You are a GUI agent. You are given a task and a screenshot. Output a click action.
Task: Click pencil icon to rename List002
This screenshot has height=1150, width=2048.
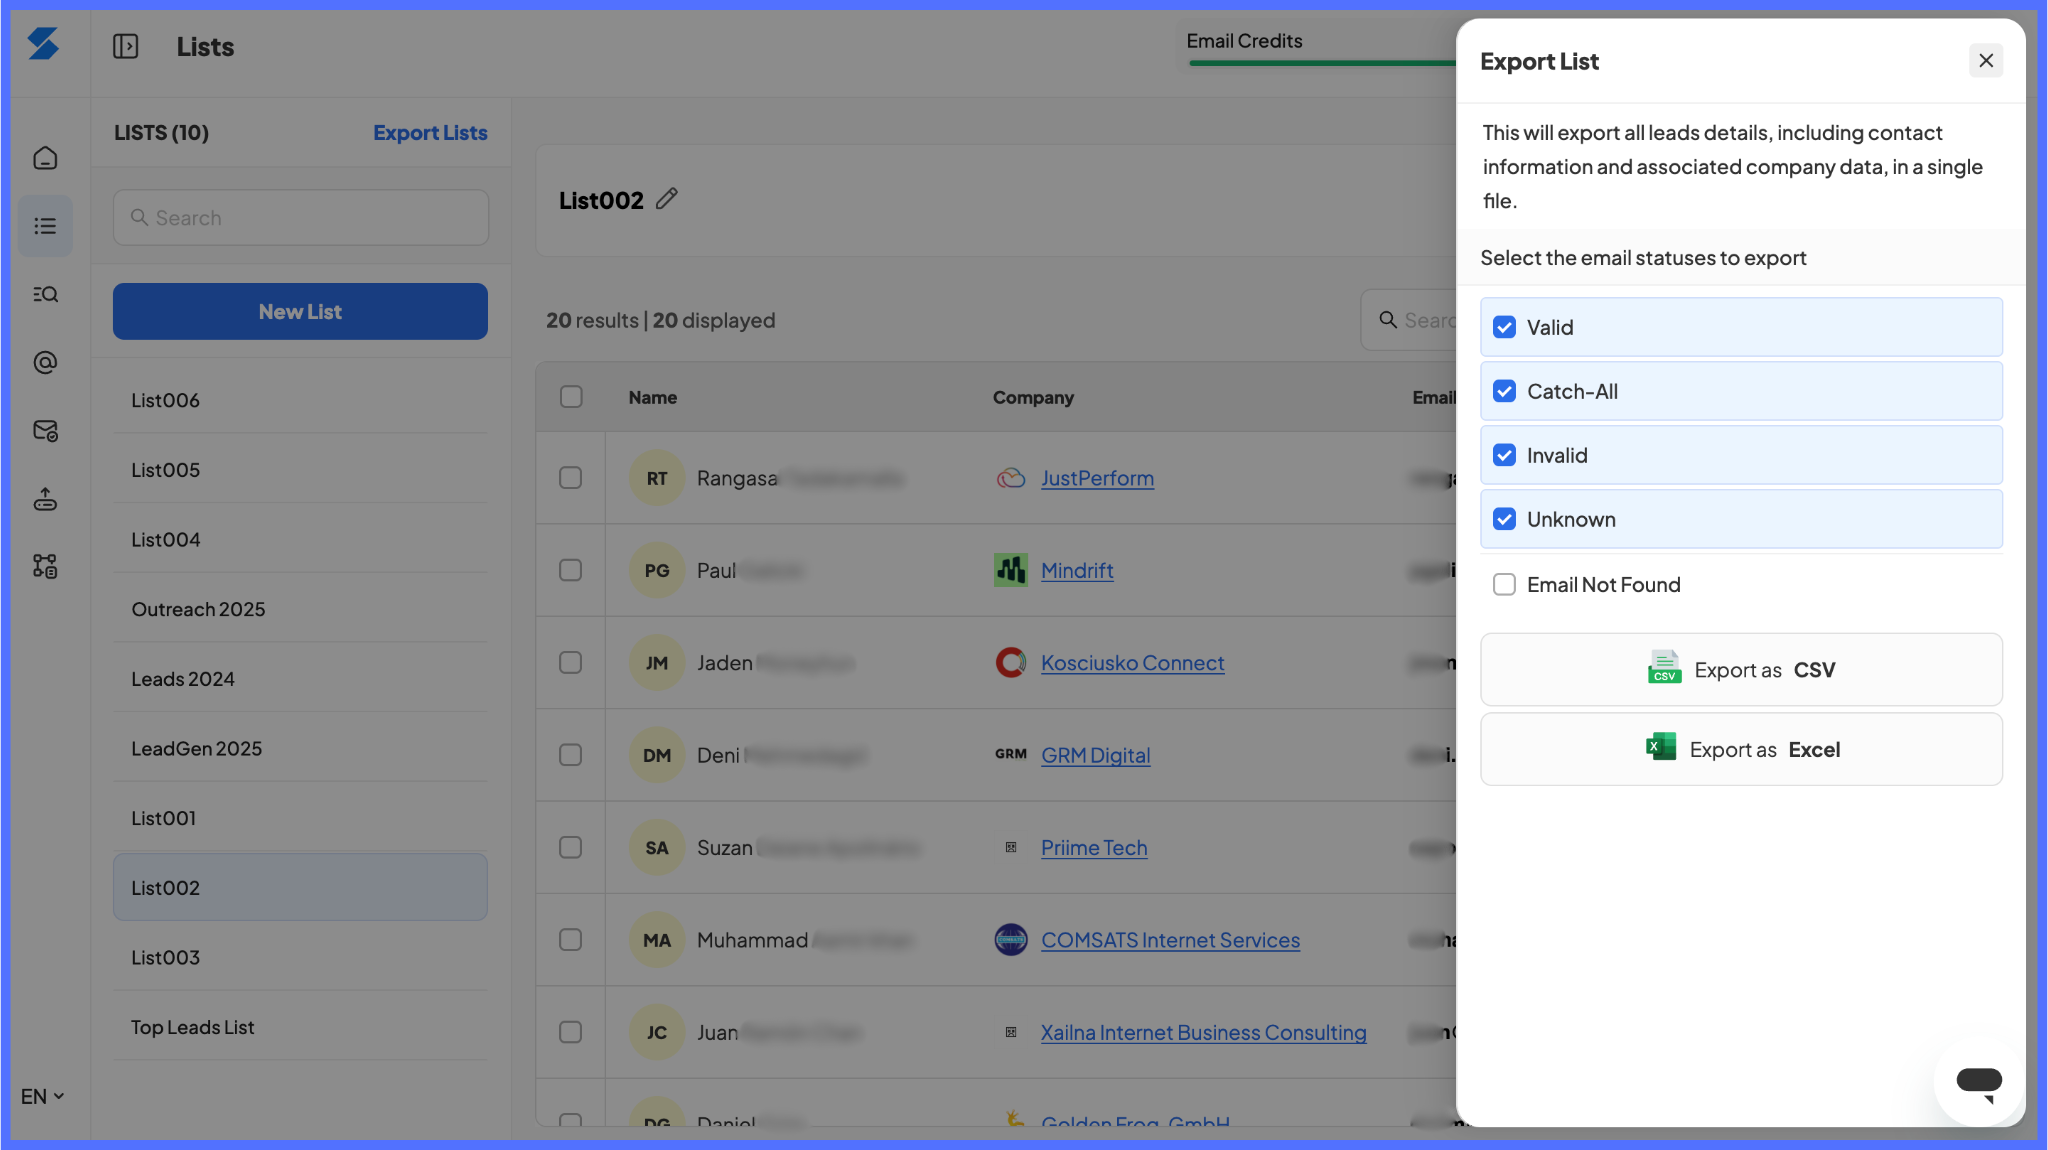pos(667,199)
